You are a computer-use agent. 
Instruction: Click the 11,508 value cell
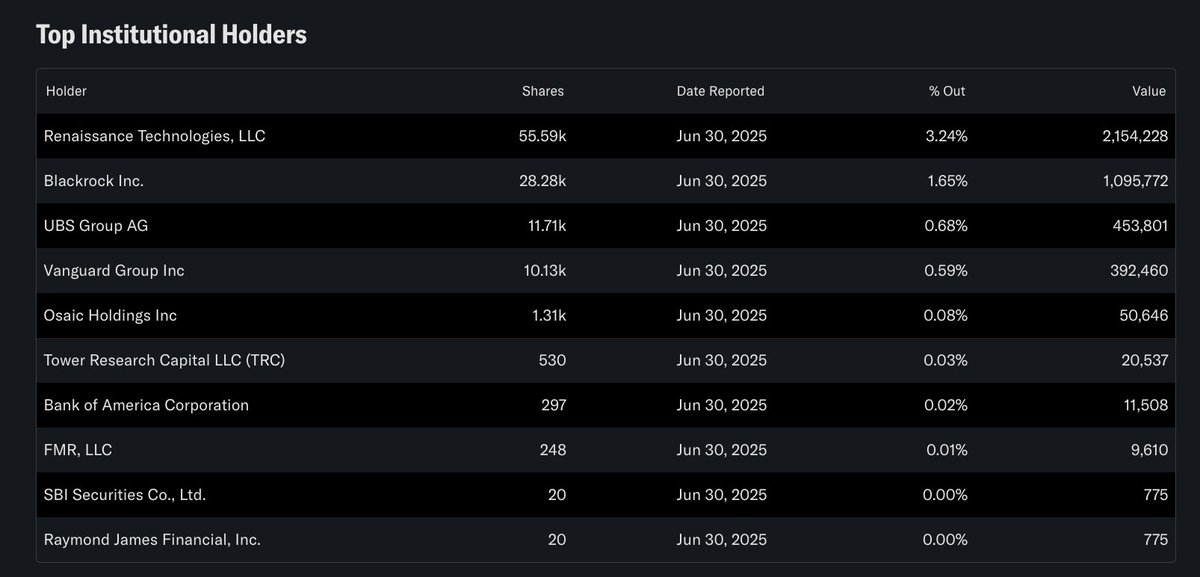tap(1144, 405)
